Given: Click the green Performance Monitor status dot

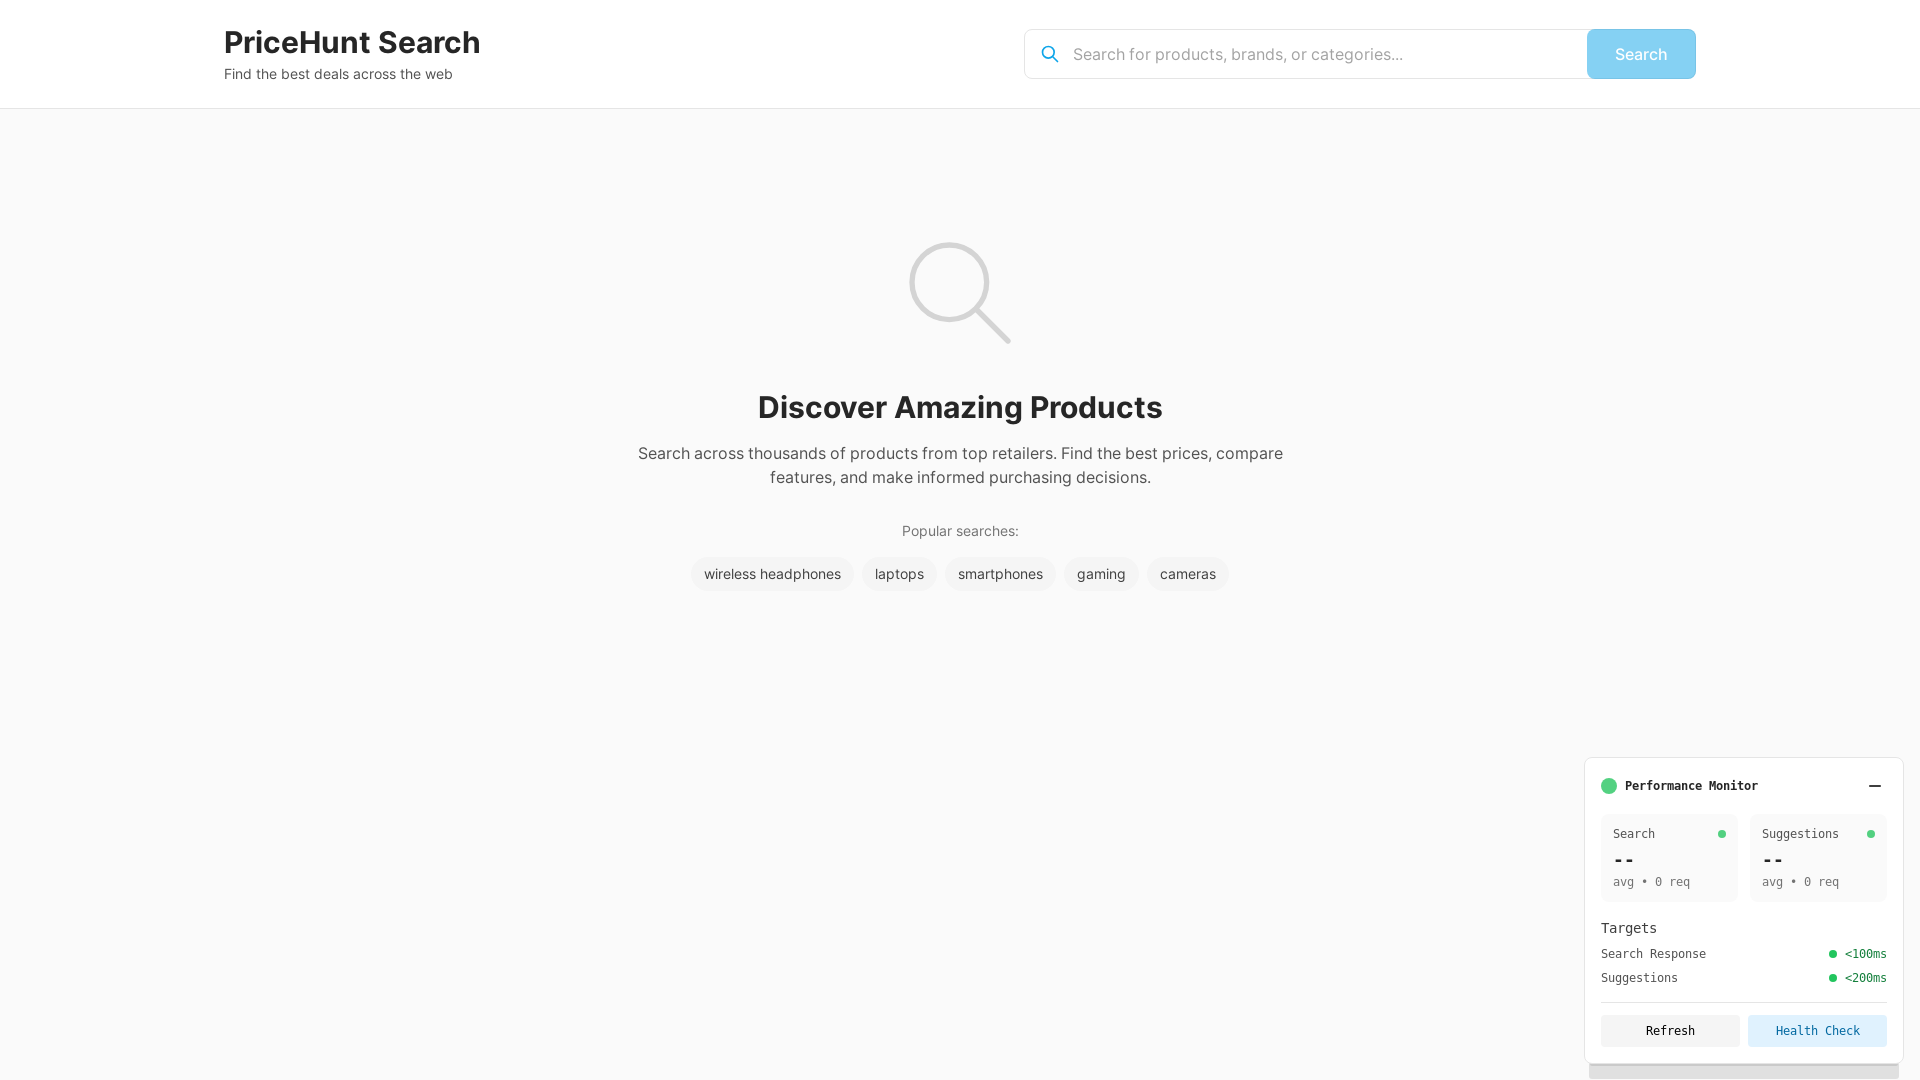Looking at the screenshot, I should (1609, 786).
